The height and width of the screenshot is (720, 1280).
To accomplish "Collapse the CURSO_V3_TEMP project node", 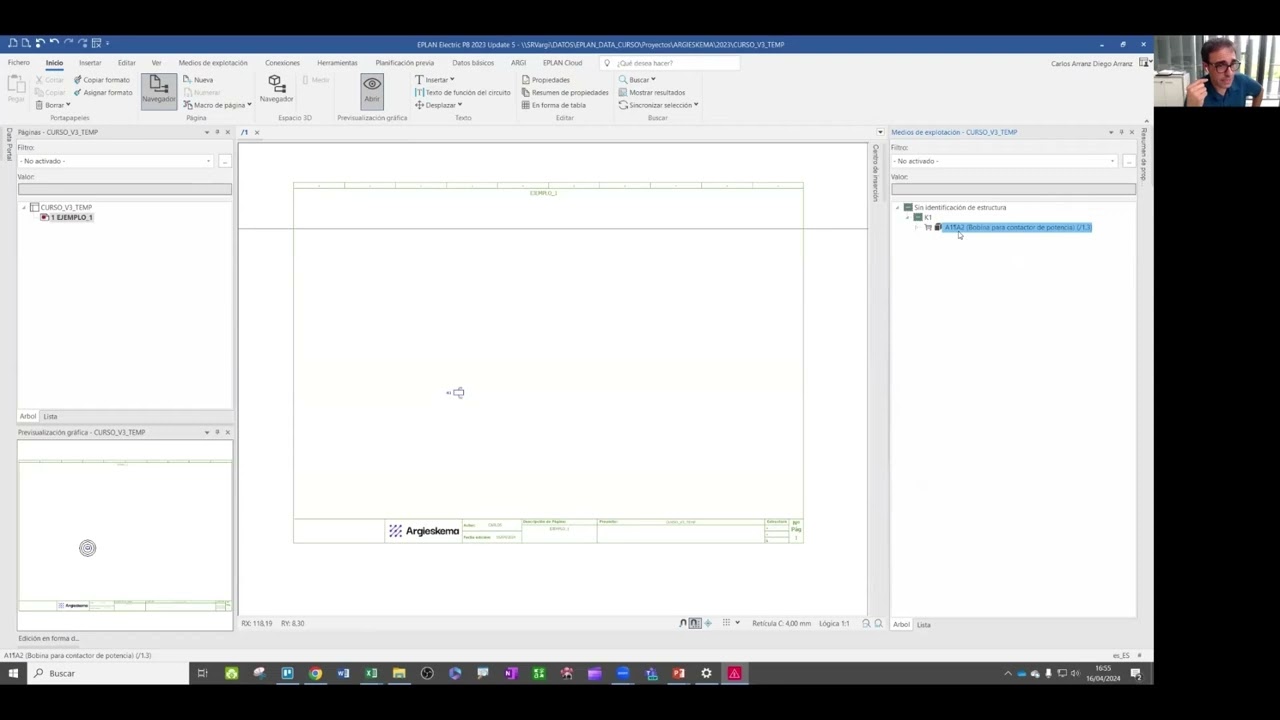I will (24, 207).
